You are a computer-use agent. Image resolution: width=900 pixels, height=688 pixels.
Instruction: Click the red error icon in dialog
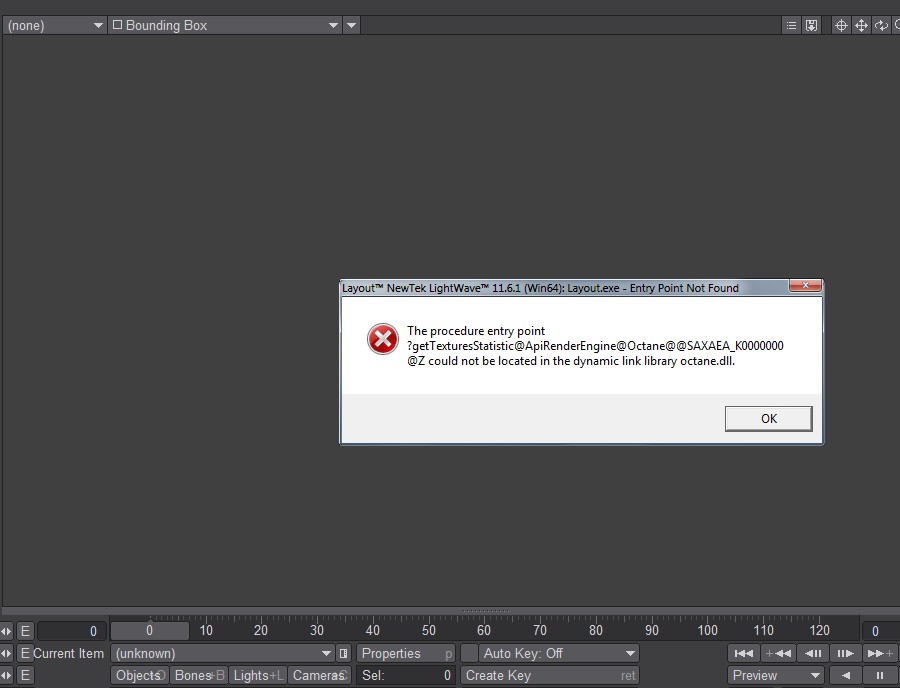coord(383,339)
